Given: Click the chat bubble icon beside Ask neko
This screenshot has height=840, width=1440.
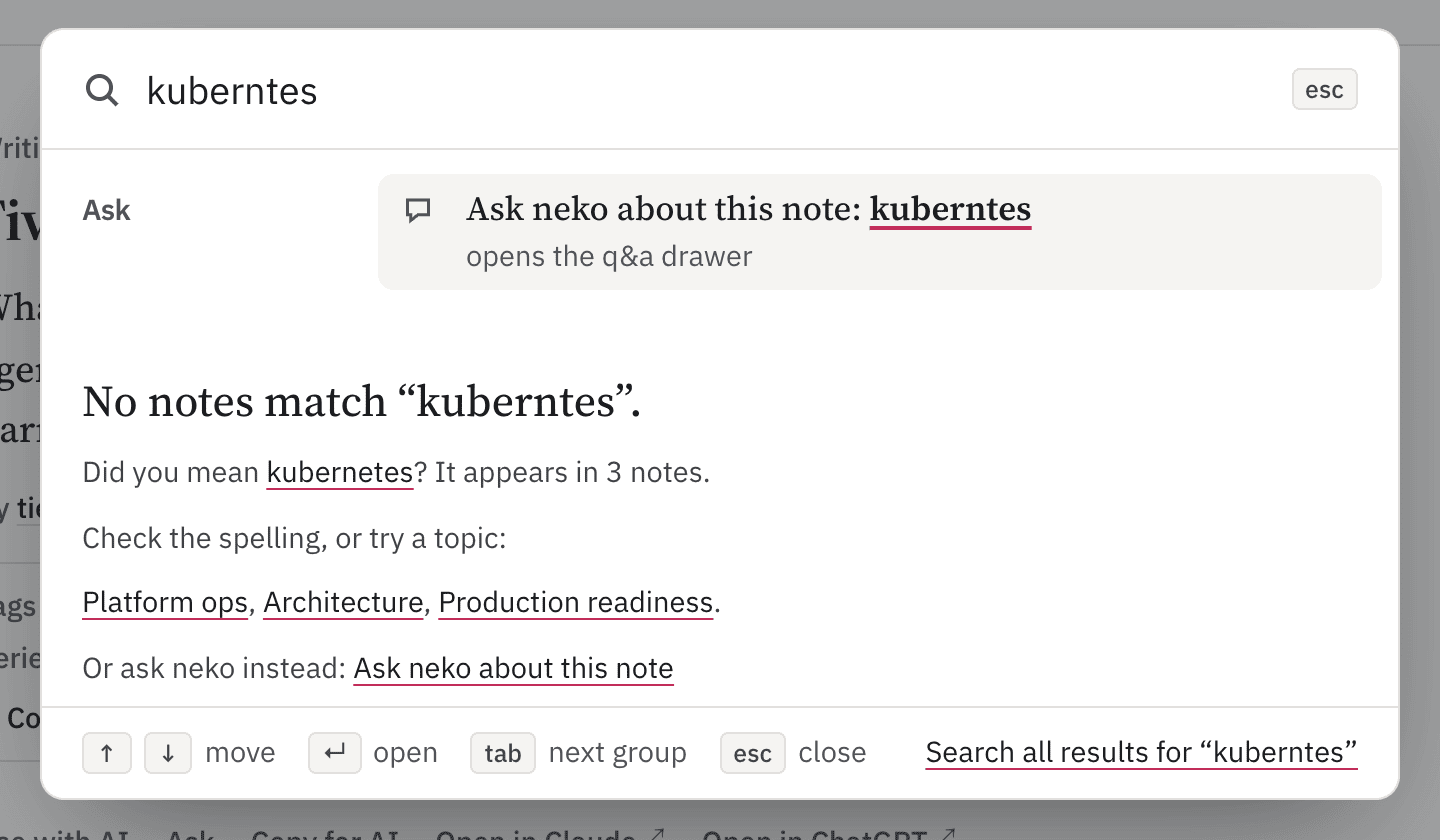Looking at the screenshot, I should 418,210.
